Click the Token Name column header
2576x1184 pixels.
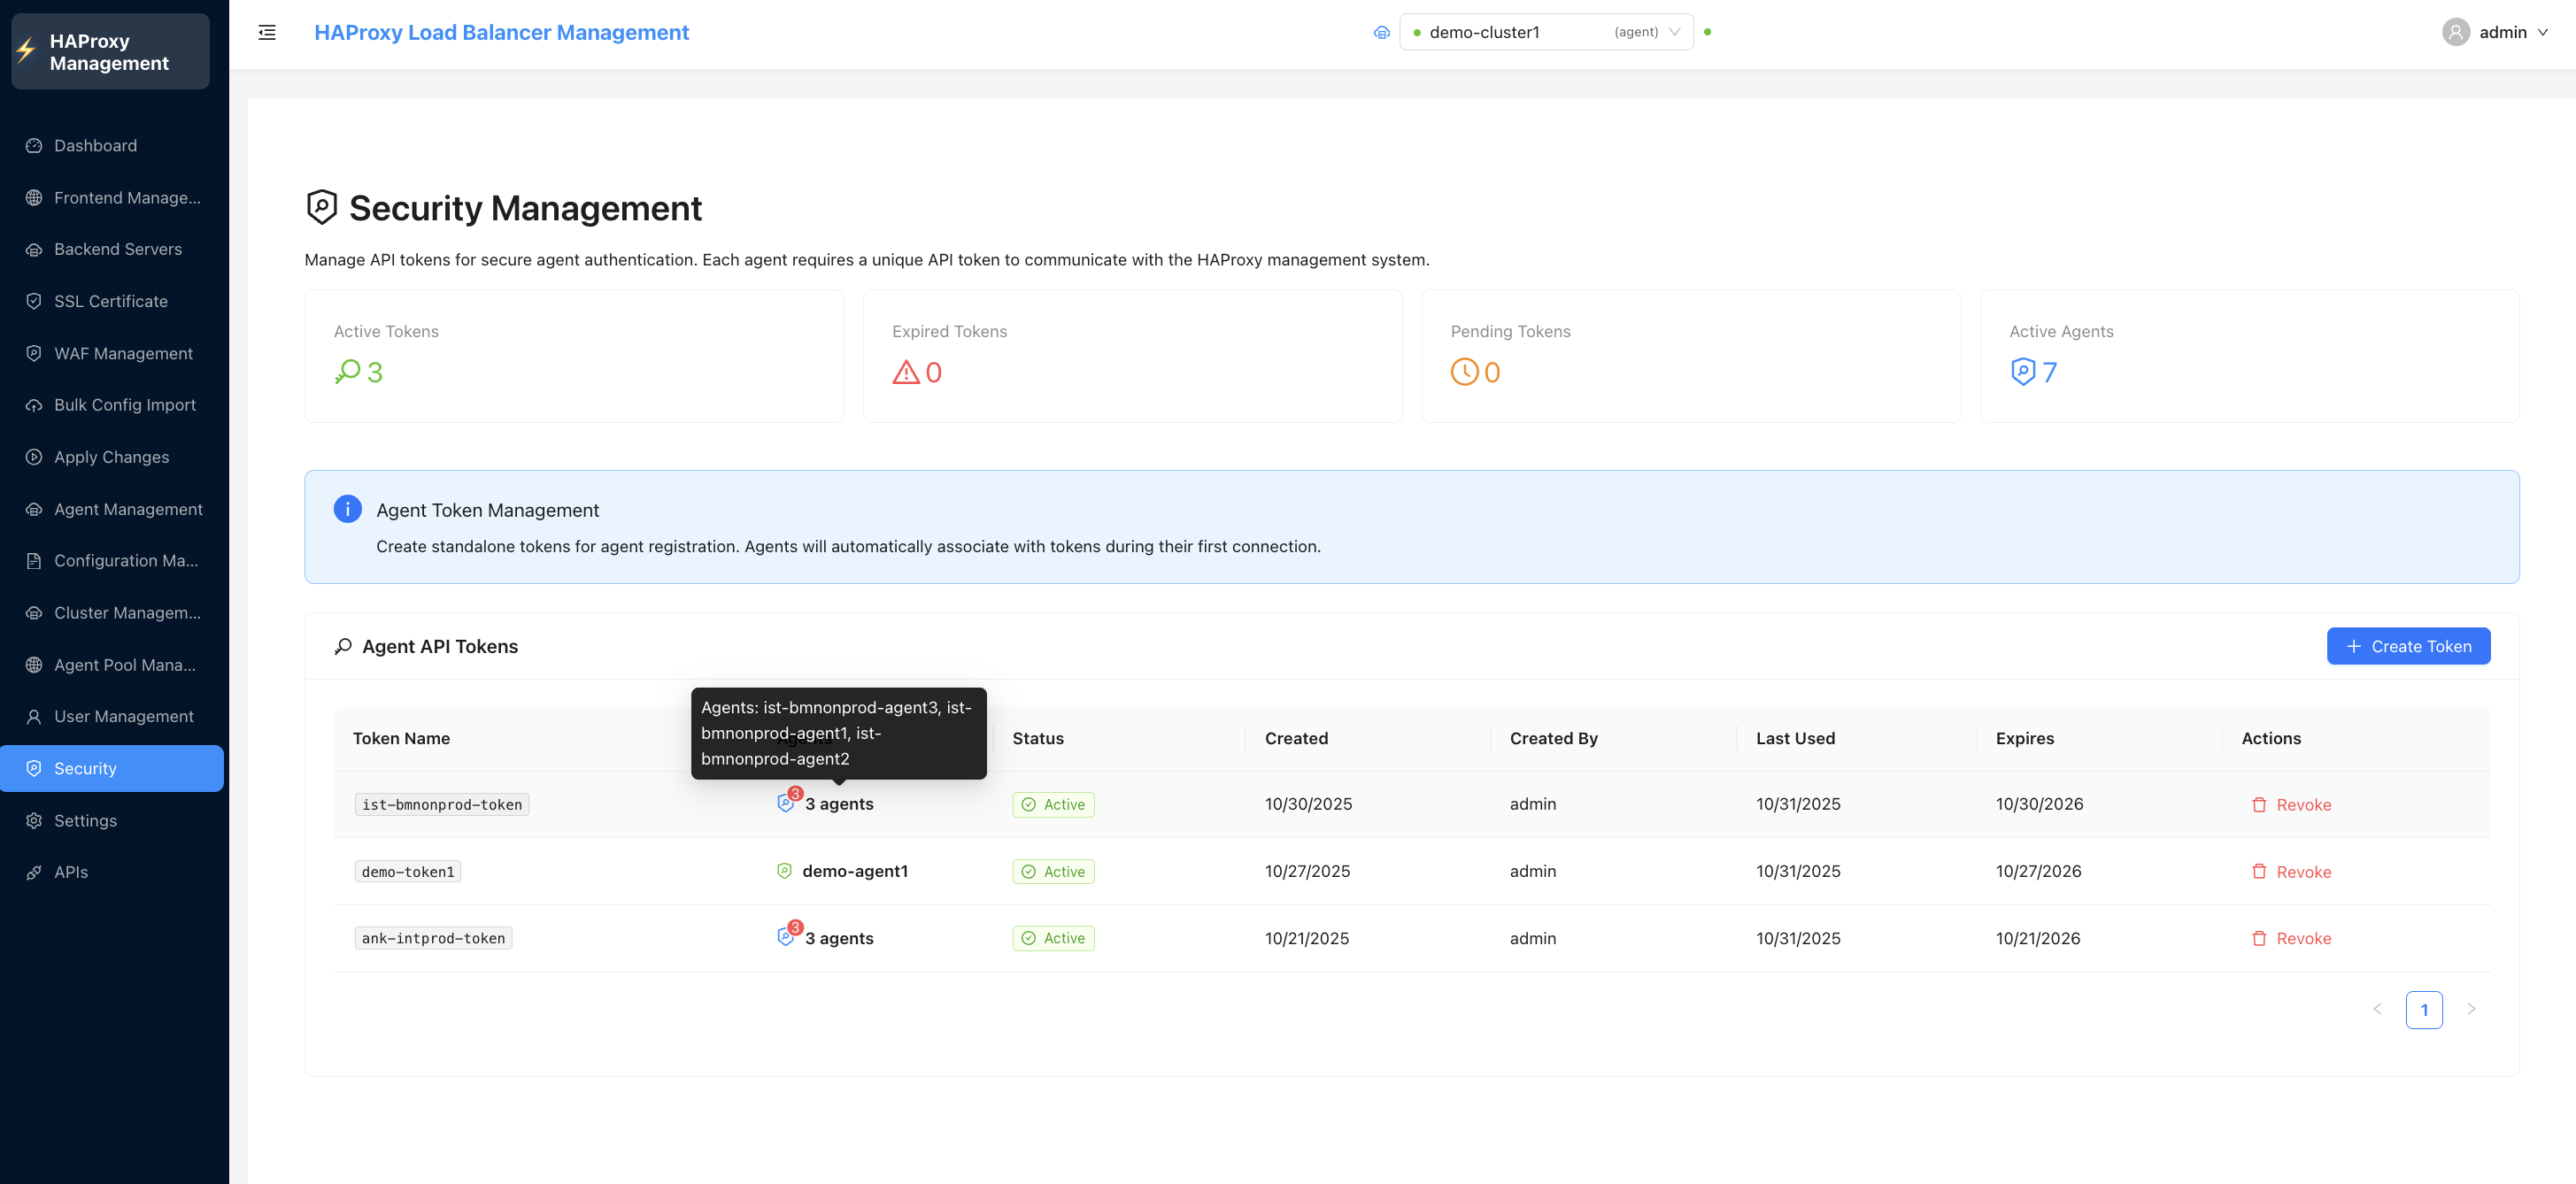tap(401, 738)
